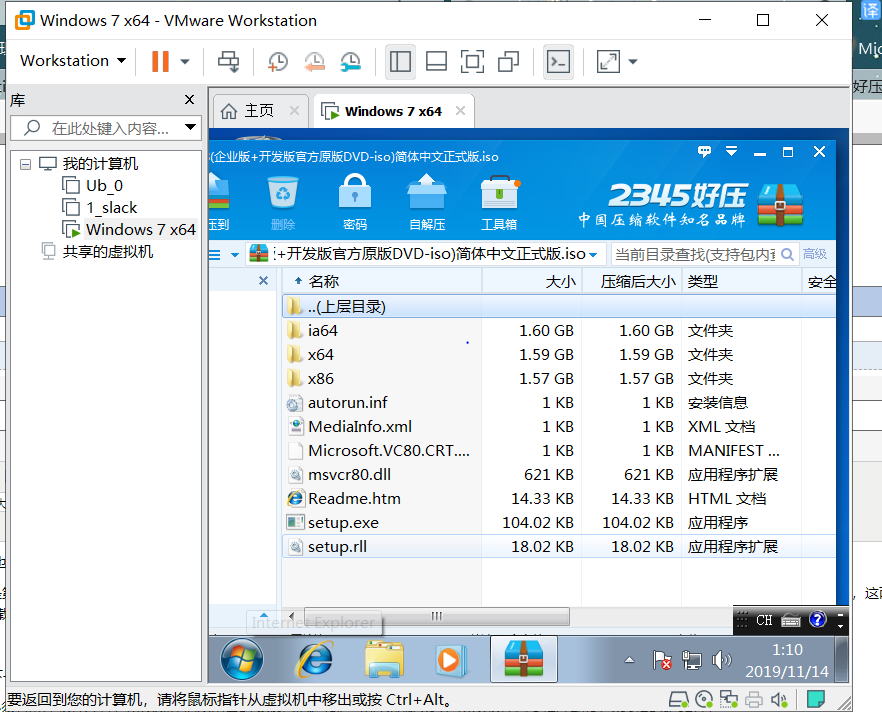
Task: Collapse the 我的计算机 tree node
Action: click(x=25, y=164)
